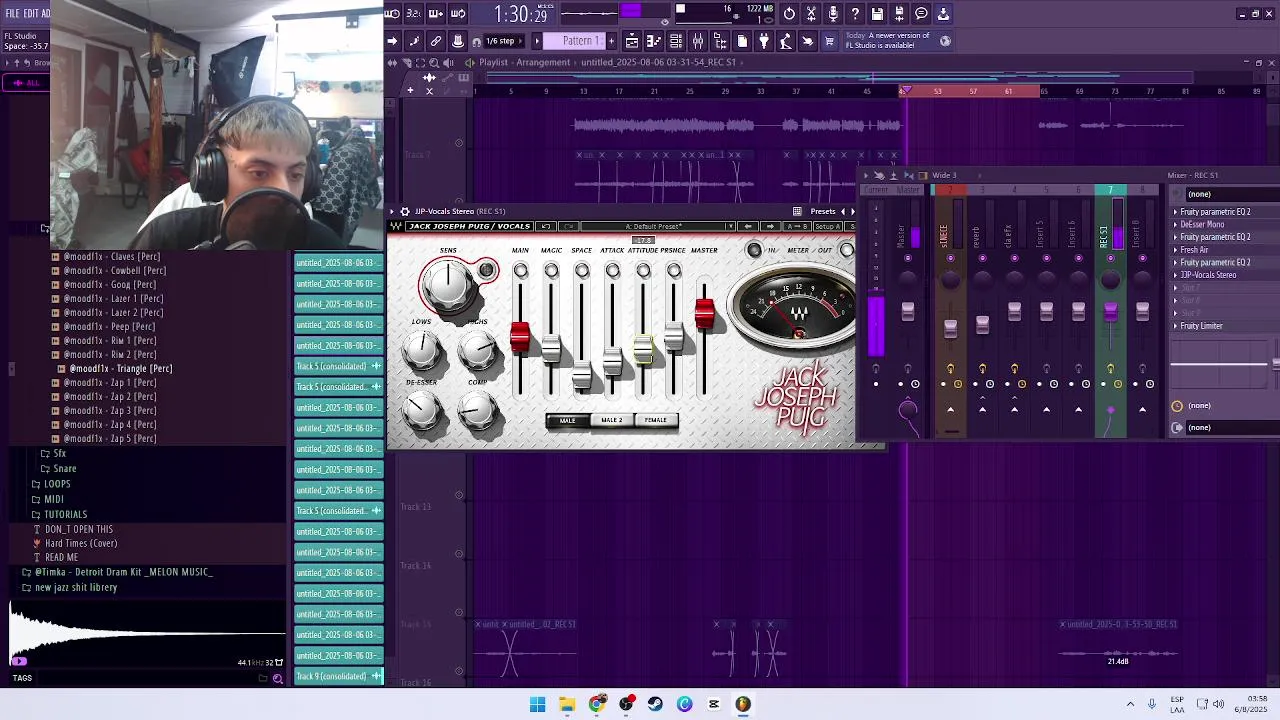The image size is (1280, 720).
Task: Toggle the MAGIC fader on/off button
Action: 551,271
